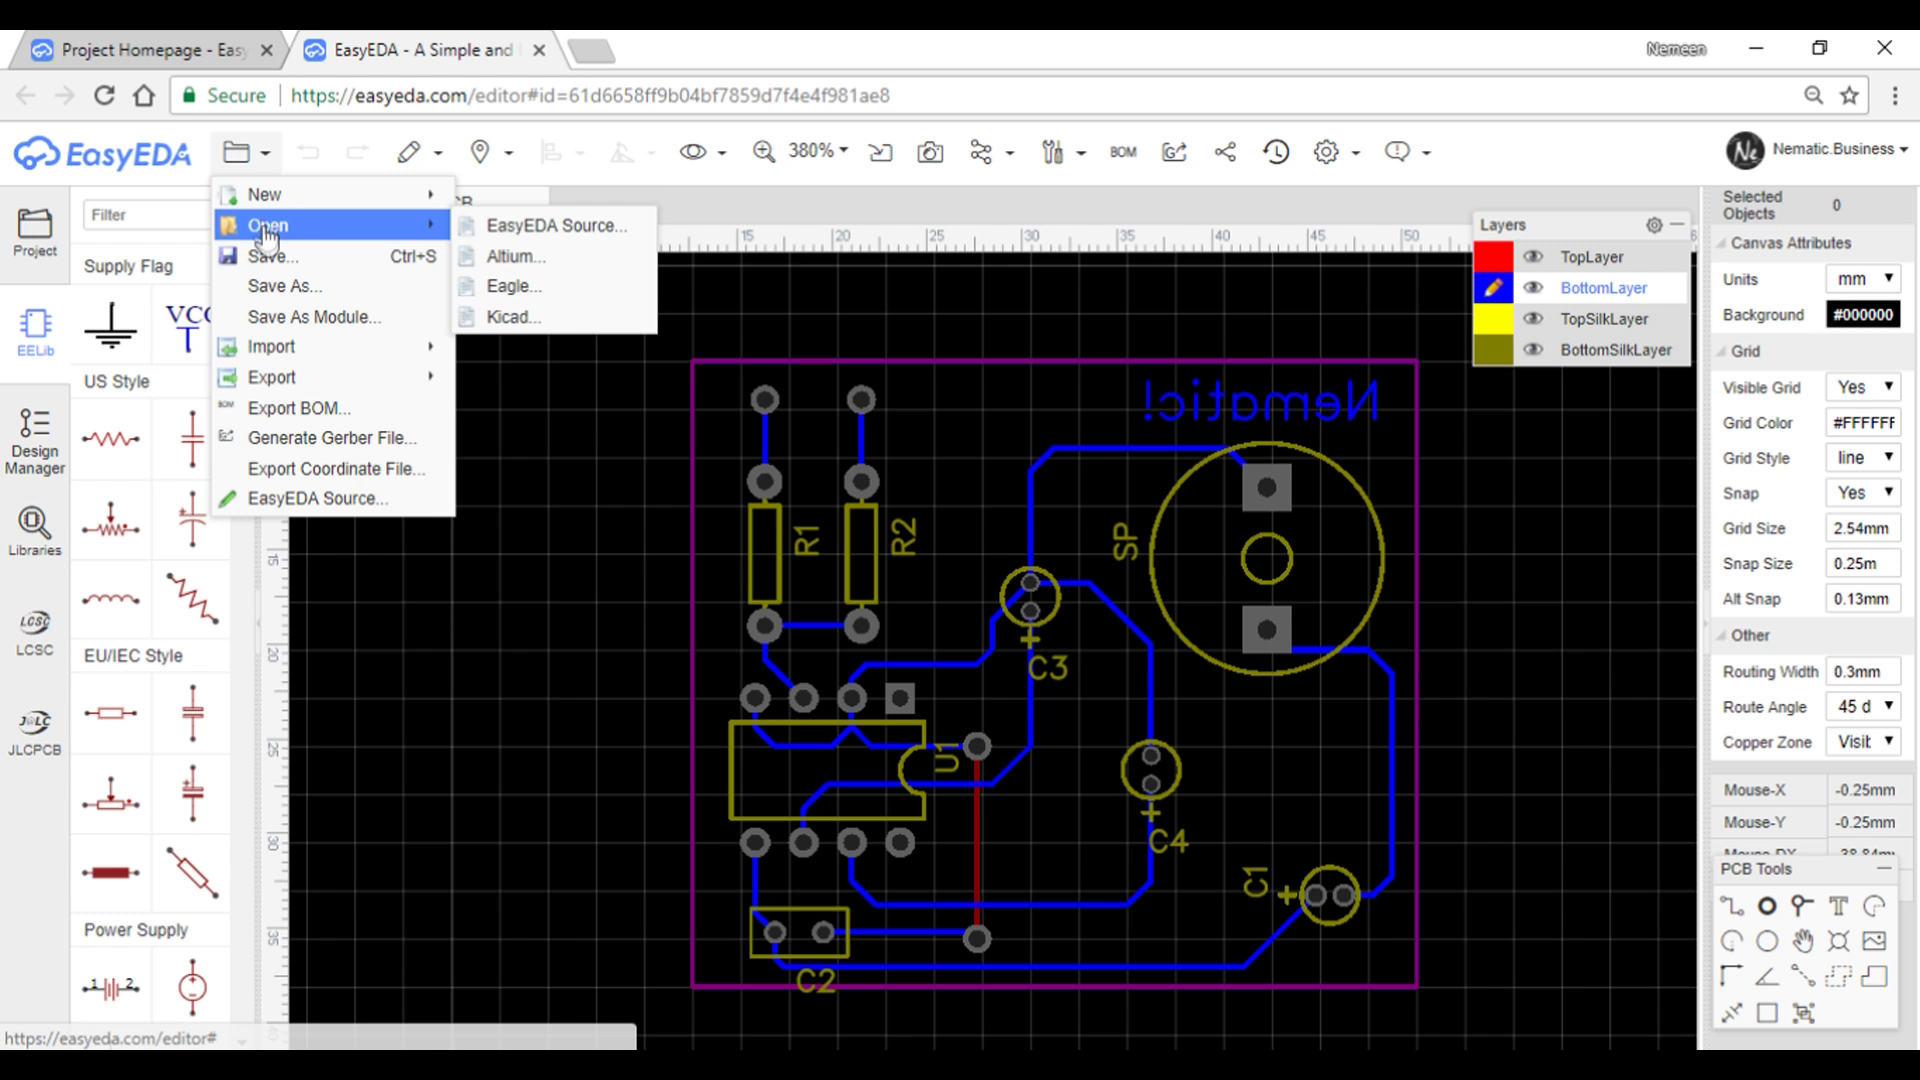Viewport: 1920px width, 1080px height.
Task: Click the TopSilkLayer yellow color swatch
Action: pyautogui.click(x=1493, y=319)
